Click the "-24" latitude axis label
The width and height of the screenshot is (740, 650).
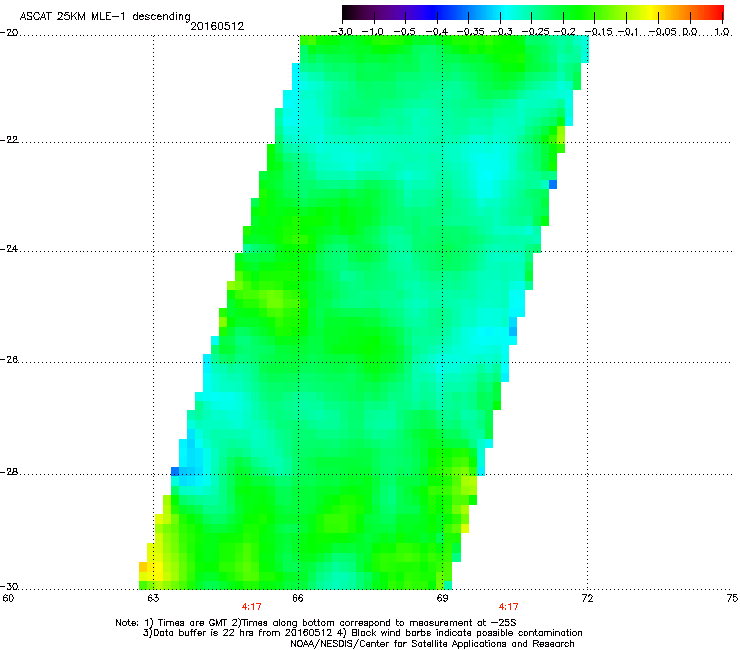9,248
